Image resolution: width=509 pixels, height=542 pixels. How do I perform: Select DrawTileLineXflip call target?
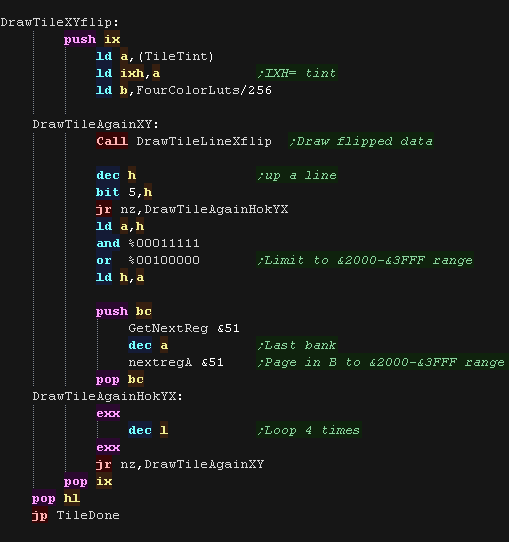coord(204,141)
